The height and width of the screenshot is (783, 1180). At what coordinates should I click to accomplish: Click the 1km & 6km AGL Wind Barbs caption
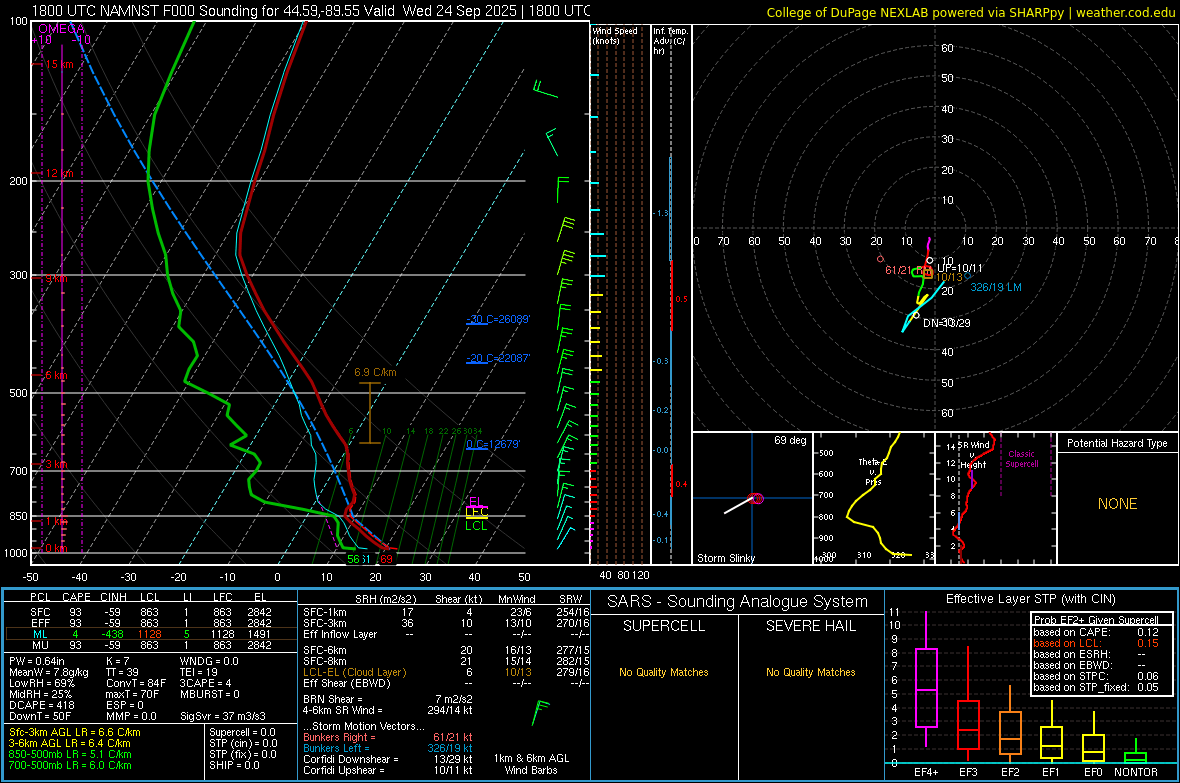coord(531,764)
